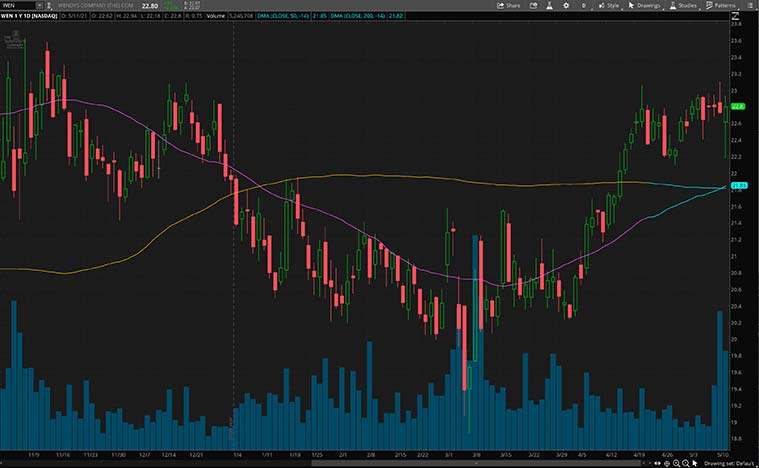Click the chart grid icon next to Share
The height and width of the screenshot is (468, 759).
point(535,5)
